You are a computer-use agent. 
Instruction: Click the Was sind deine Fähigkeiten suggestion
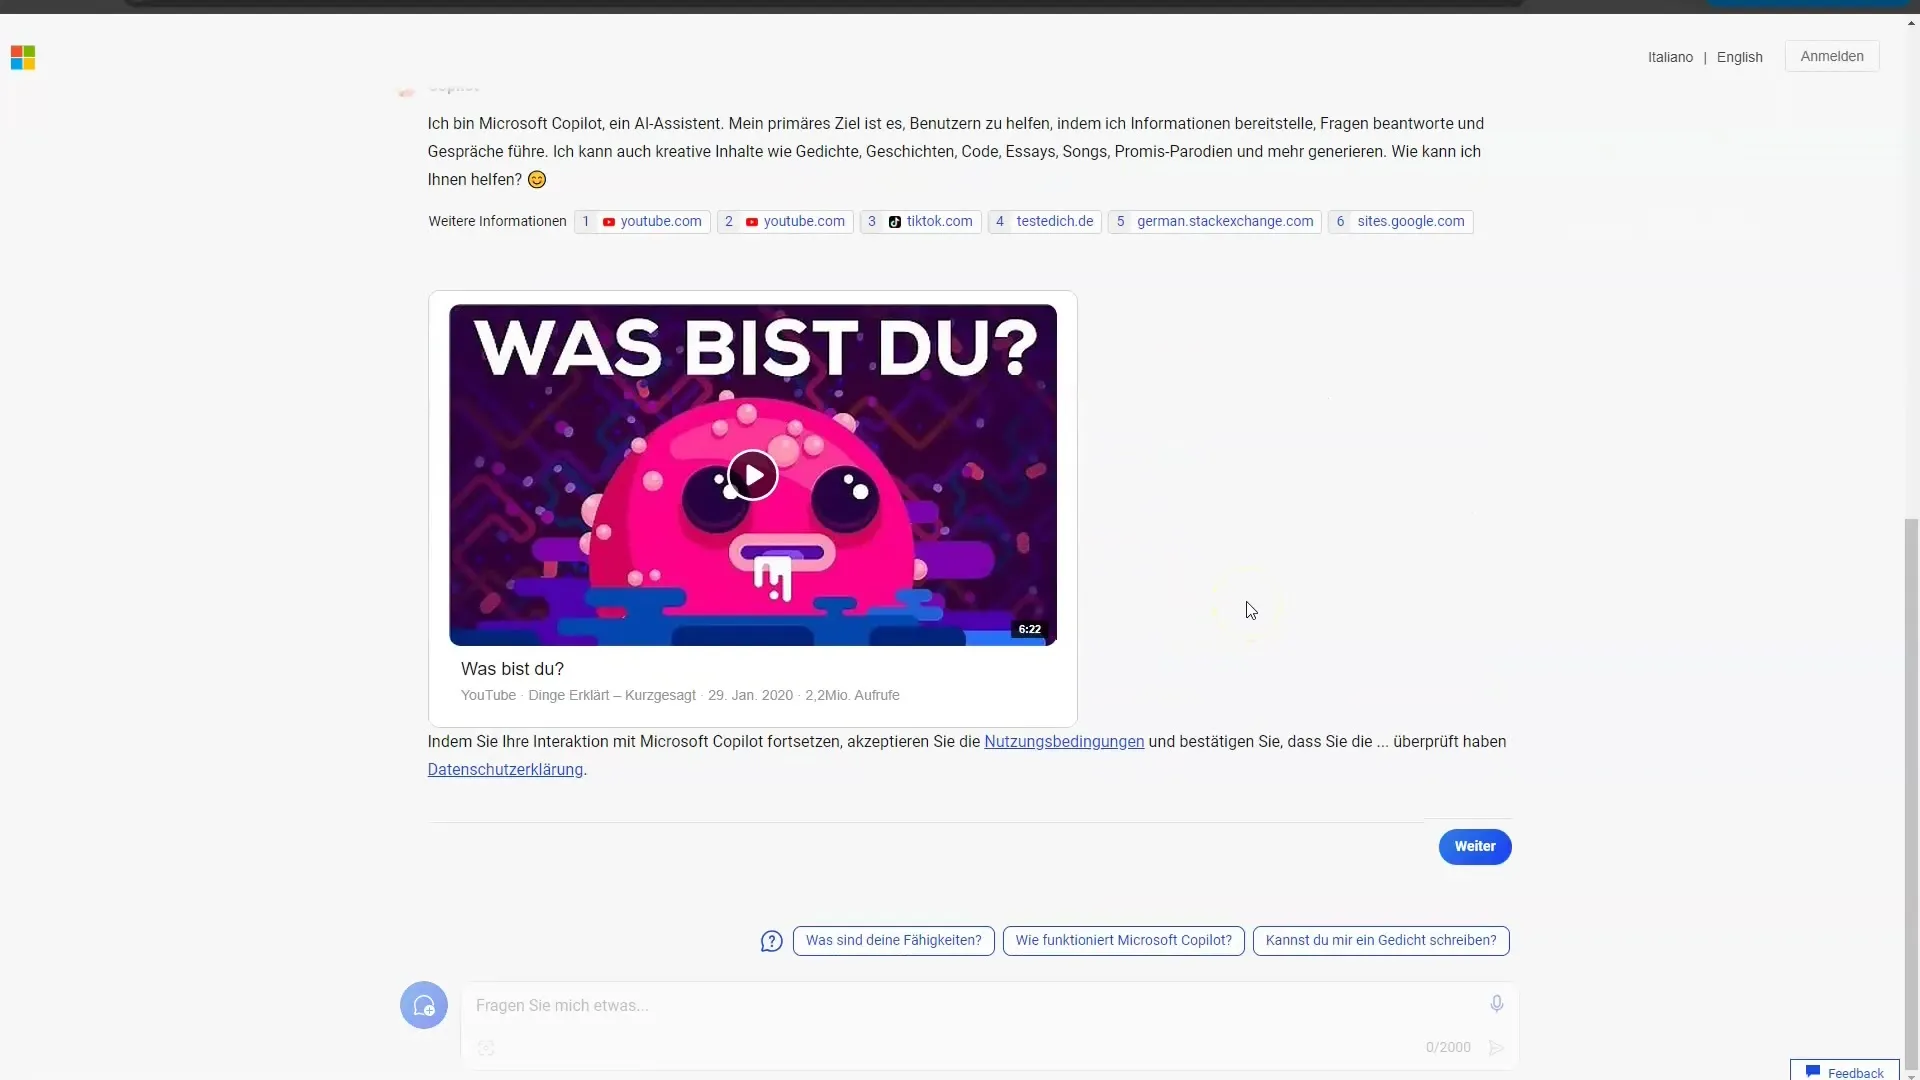pos(894,940)
